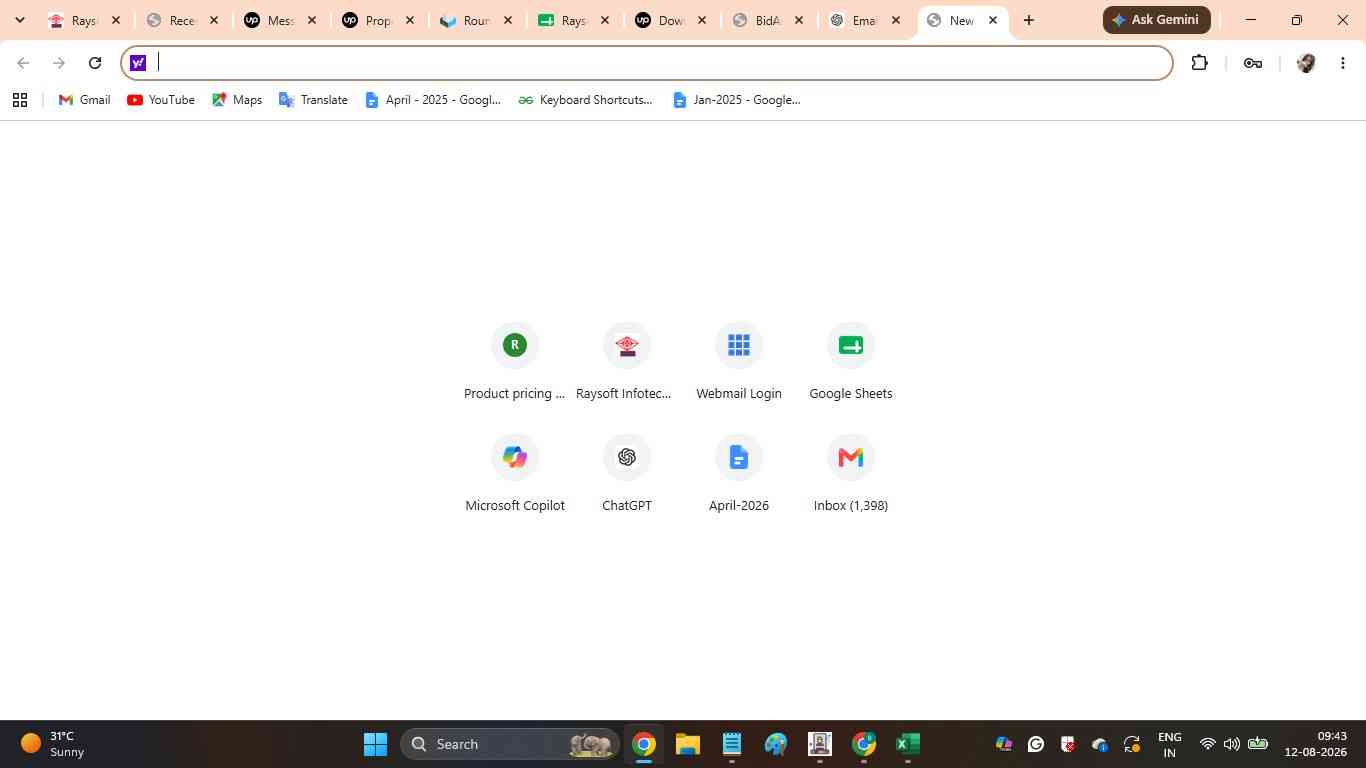Click the password manager key icon
The height and width of the screenshot is (768, 1366).
[1252, 63]
